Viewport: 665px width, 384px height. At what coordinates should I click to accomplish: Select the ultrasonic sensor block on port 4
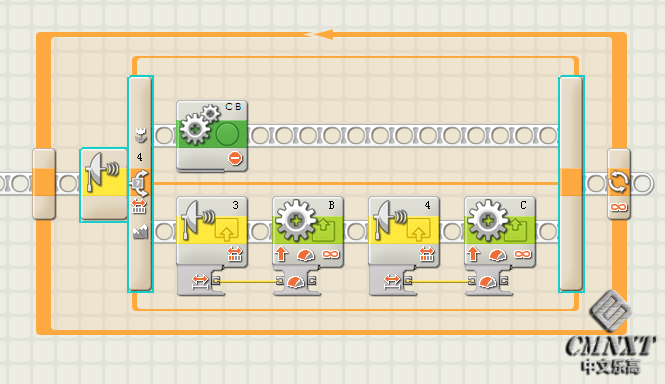click(404, 231)
